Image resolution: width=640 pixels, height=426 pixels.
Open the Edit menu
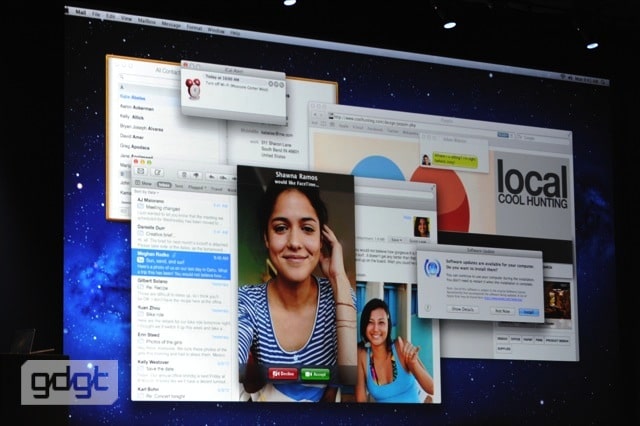click(x=110, y=16)
